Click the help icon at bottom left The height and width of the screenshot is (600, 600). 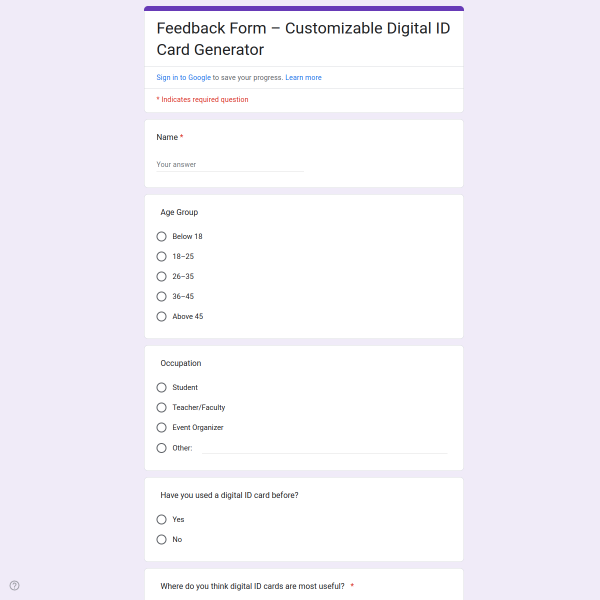[x=14, y=586]
